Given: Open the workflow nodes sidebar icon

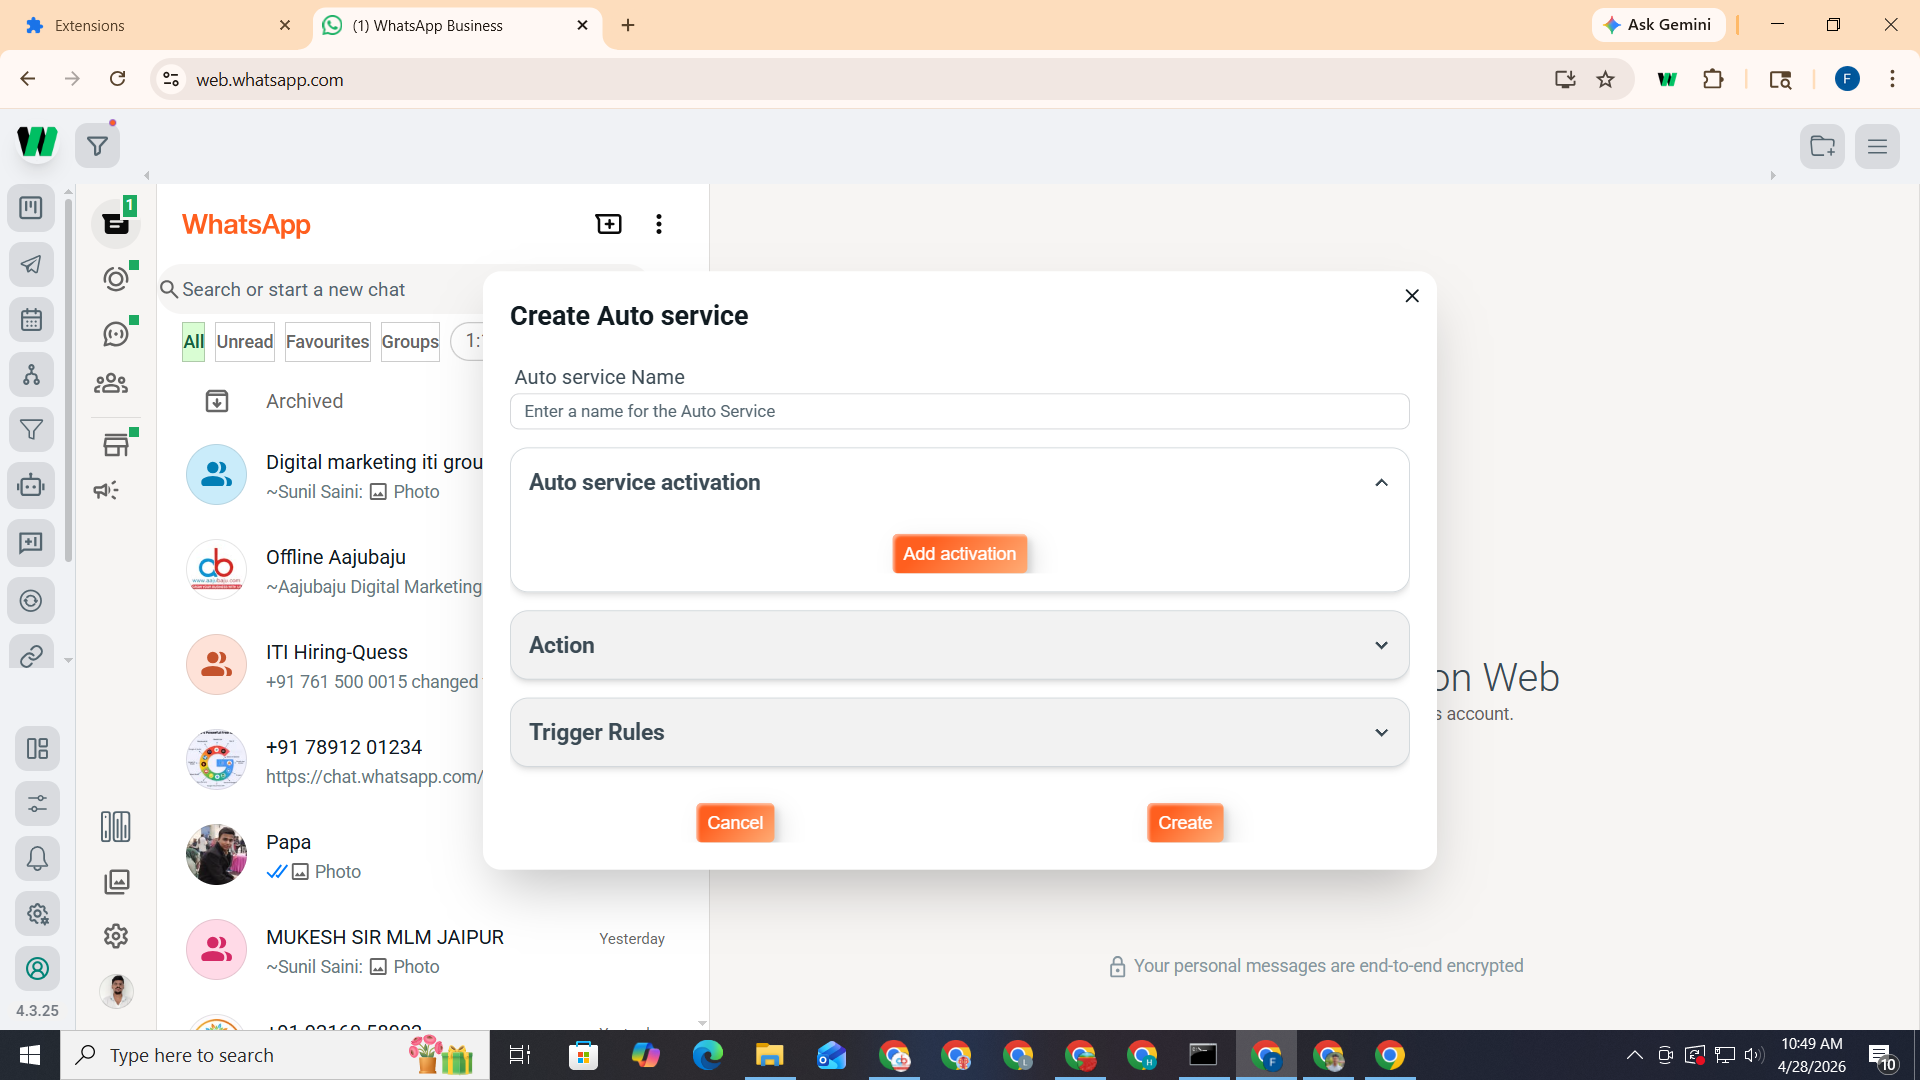Looking at the screenshot, I should click(x=31, y=375).
